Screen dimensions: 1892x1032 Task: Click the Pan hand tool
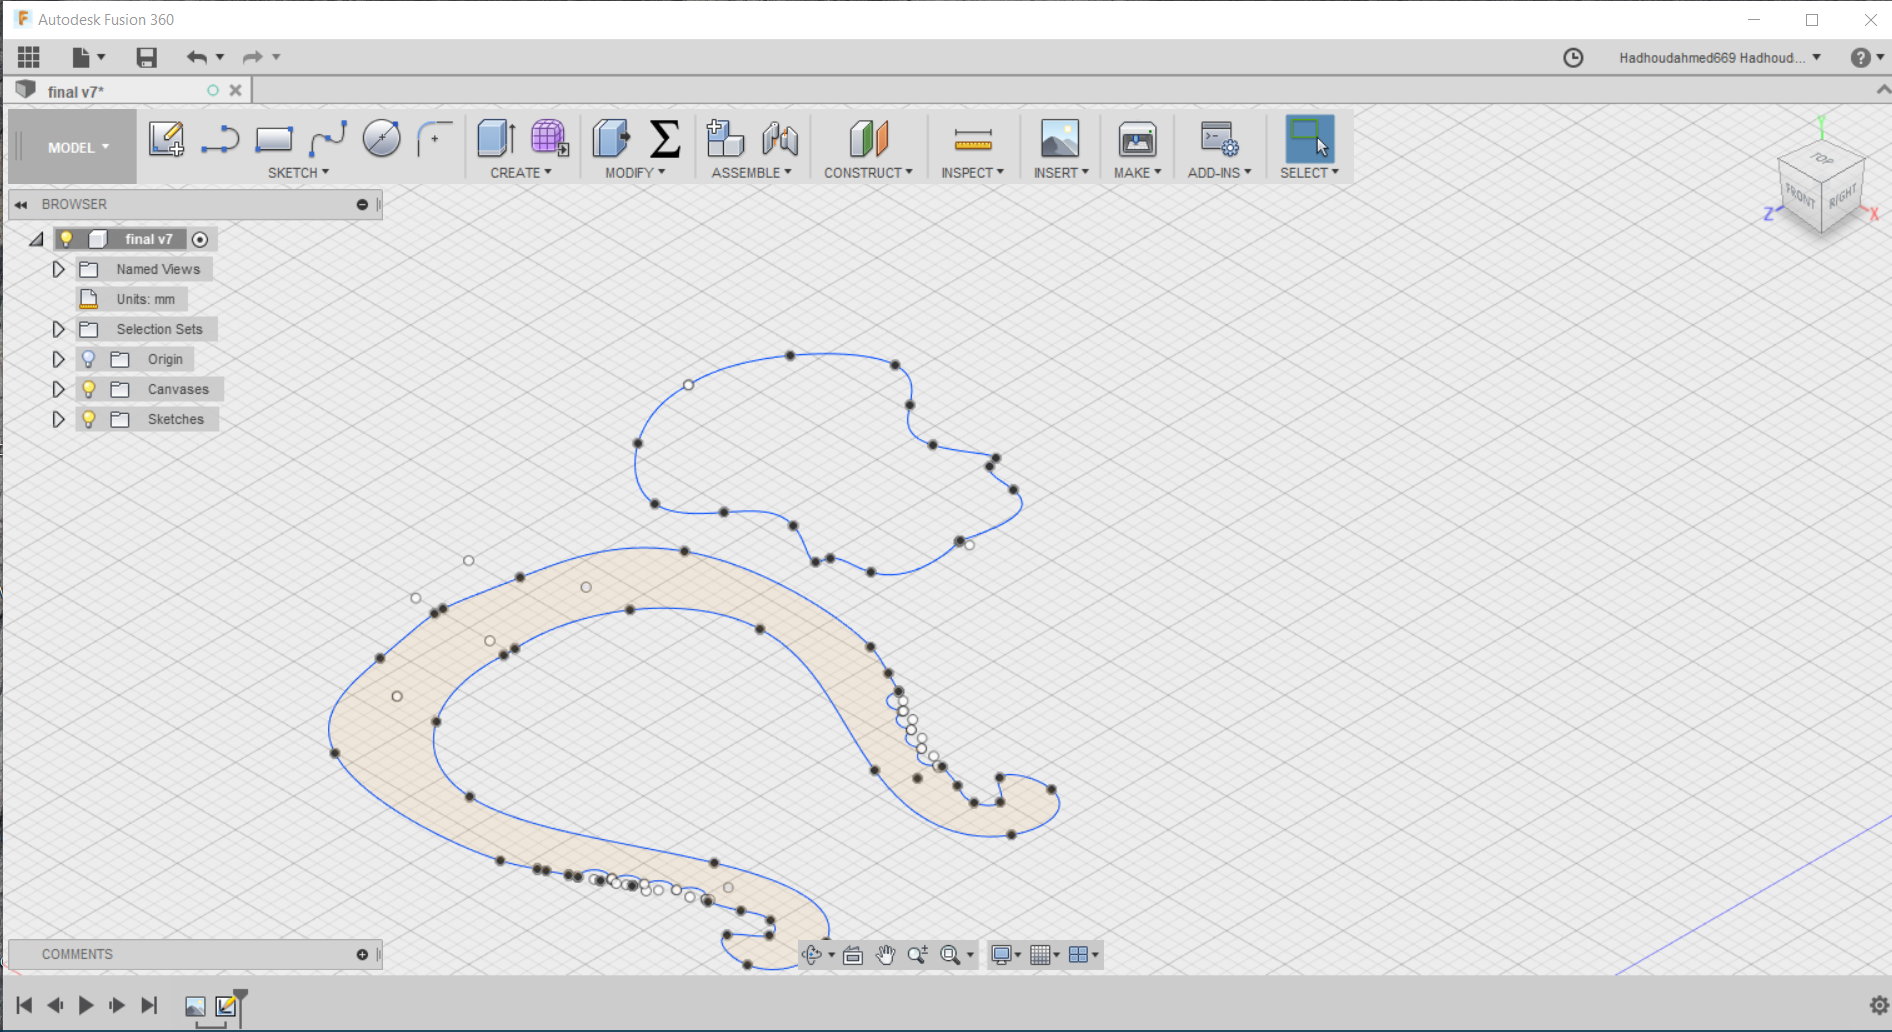(885, 955)
